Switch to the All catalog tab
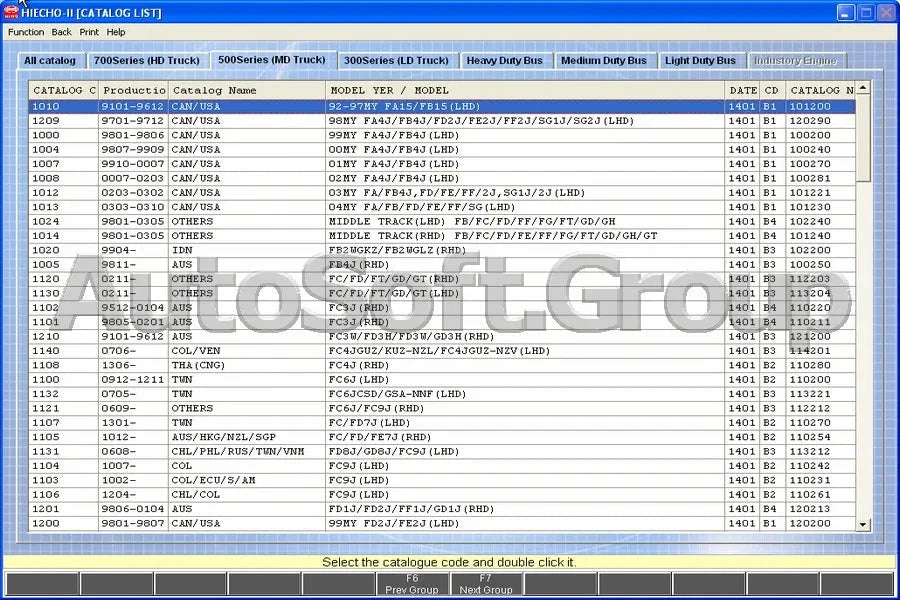Image resolution: width=900 pixels, height=600 pixels. coord(51,60)
